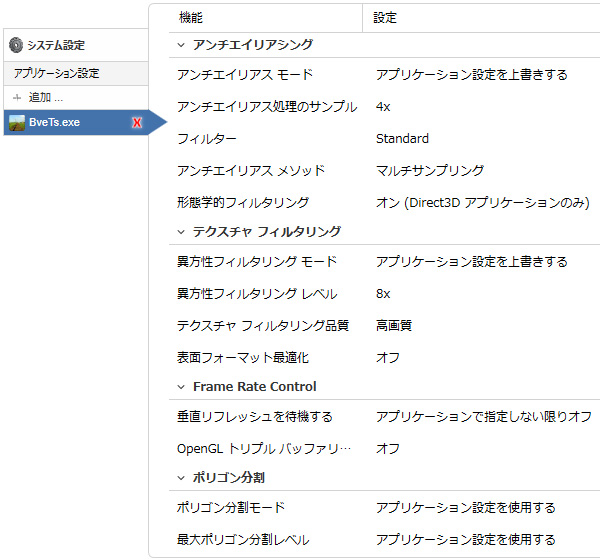
Task: Select アプリケーション設定 in the sidebar
Action: tap(76, 73)
